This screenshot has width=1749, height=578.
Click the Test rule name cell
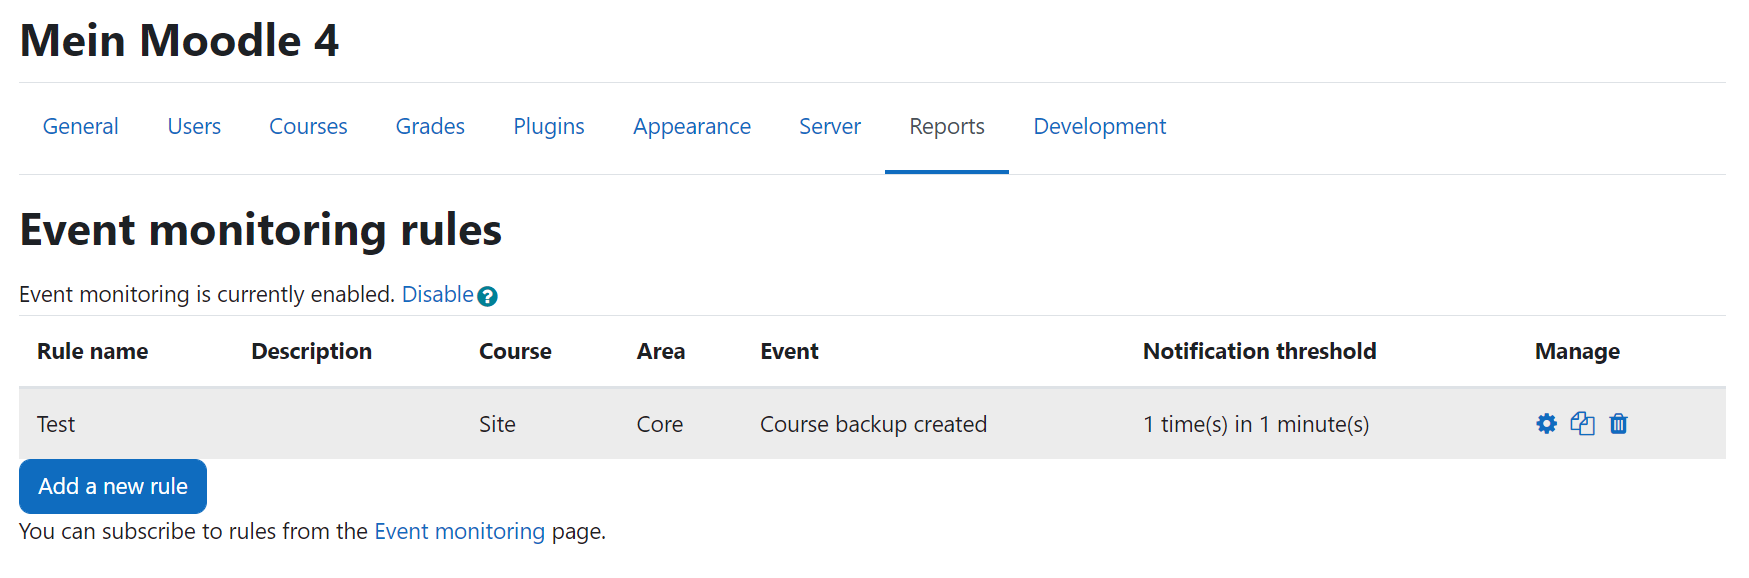56,424
